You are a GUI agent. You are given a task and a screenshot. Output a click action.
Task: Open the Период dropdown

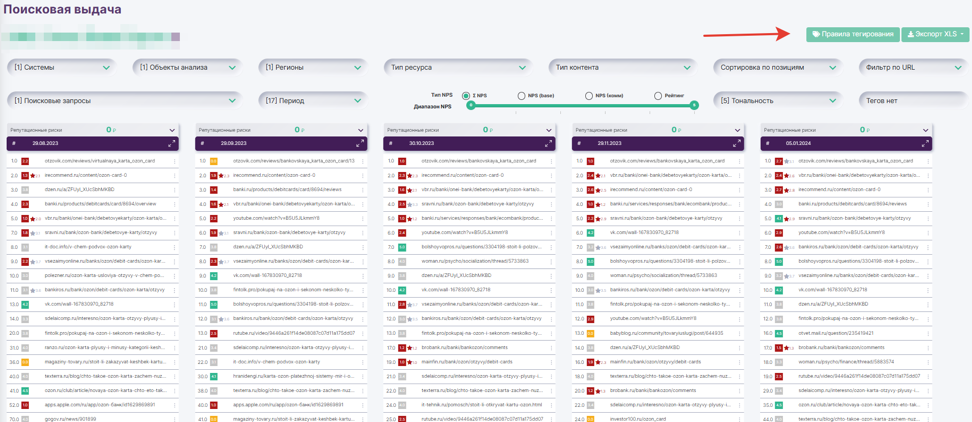311,100
